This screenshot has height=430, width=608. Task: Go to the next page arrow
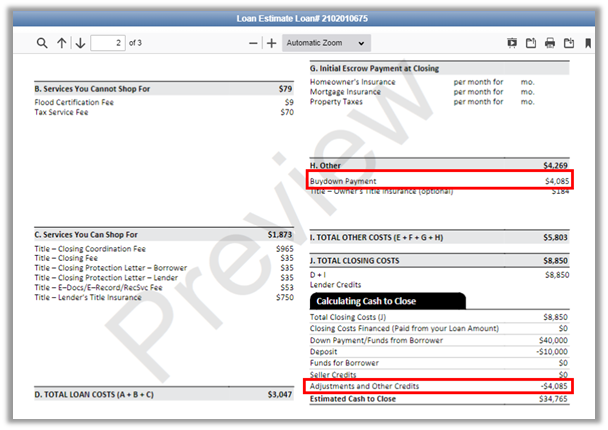point(79,43)
